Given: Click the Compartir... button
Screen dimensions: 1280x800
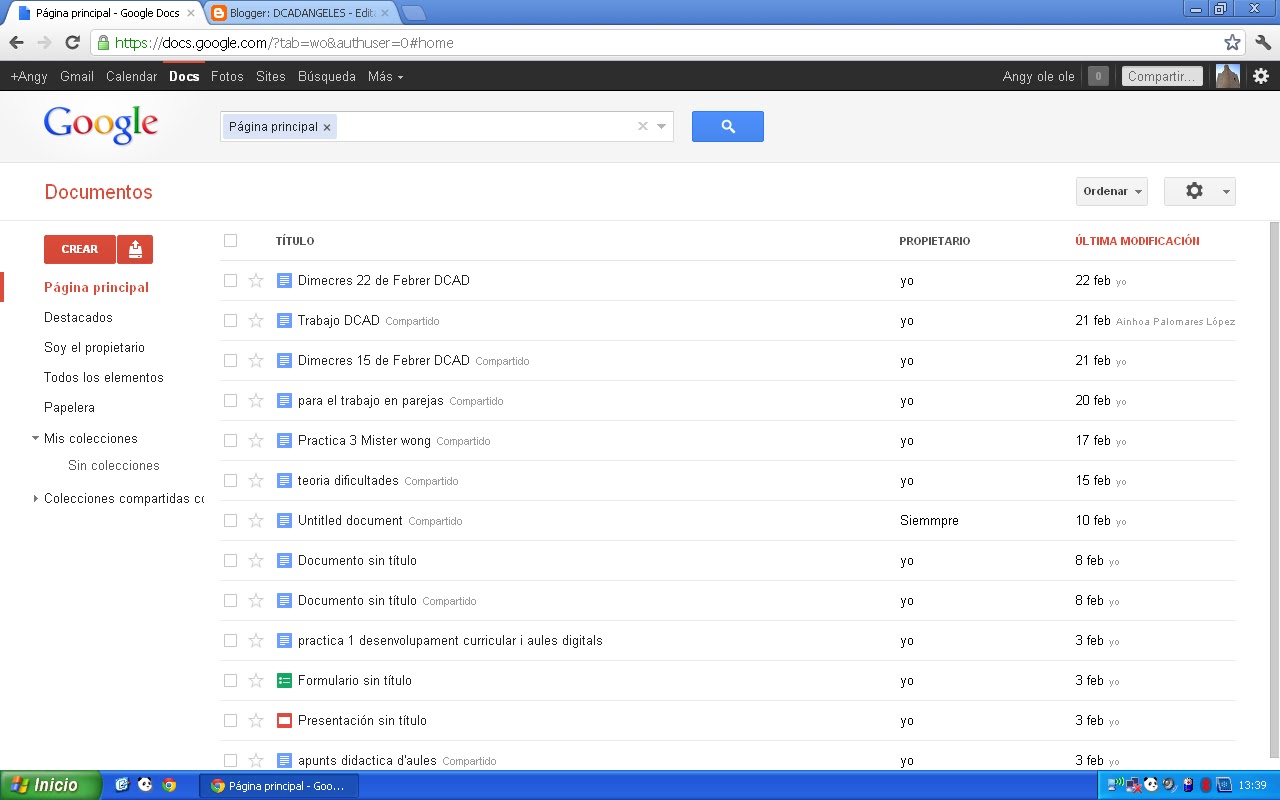Looking at the screenshot, I should pos(1162,76).
